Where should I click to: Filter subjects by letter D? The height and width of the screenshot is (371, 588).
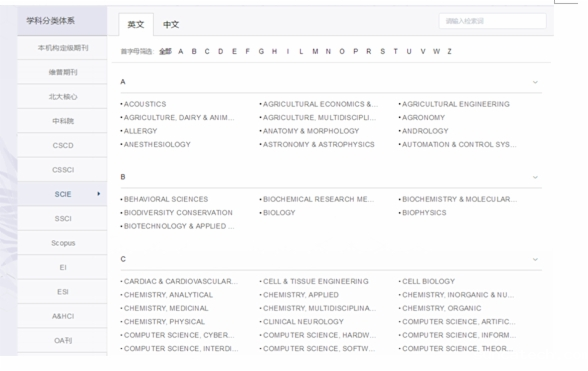220,51
